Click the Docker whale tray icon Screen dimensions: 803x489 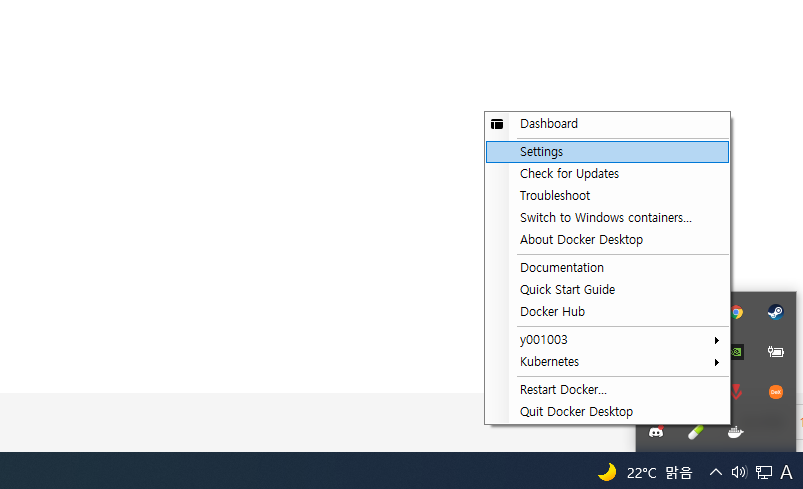[x=735, y=432]
